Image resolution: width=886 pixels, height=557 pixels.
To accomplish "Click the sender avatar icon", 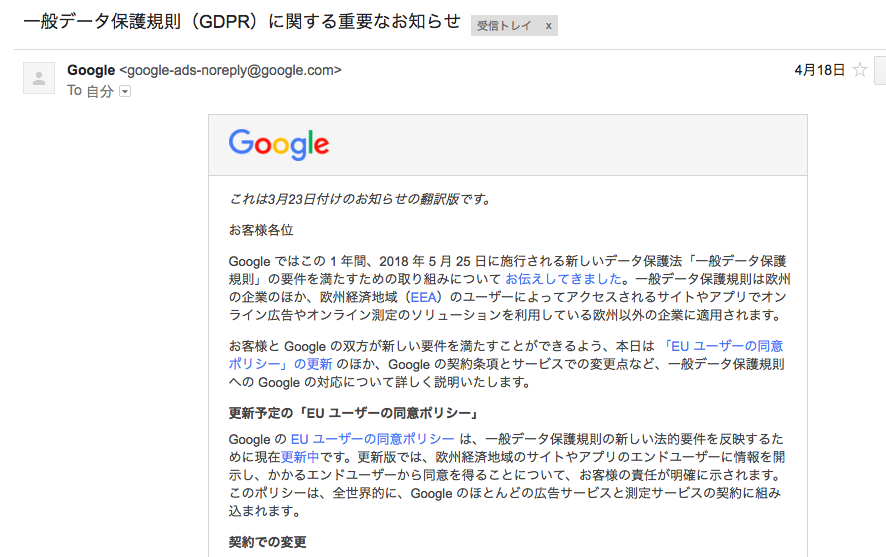I will pyautogui.click(x=39, y=78).
